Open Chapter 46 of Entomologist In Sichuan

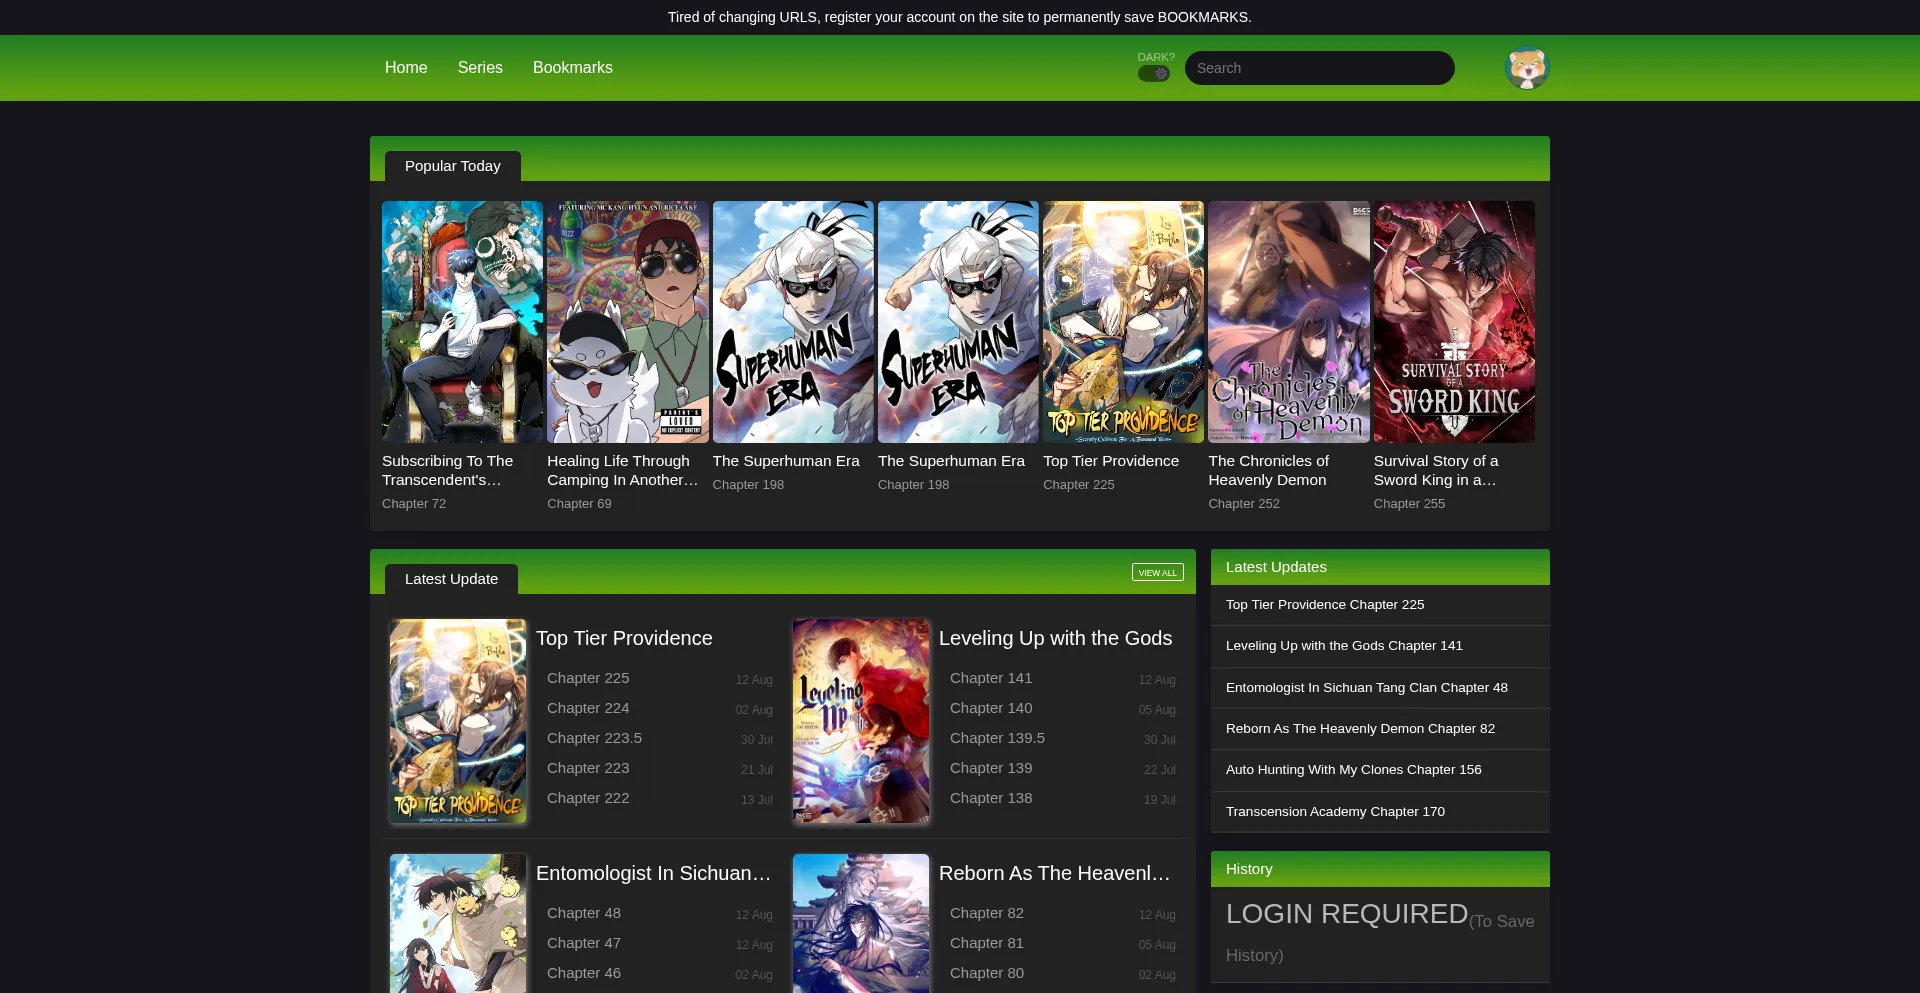(x=584, y=973)
